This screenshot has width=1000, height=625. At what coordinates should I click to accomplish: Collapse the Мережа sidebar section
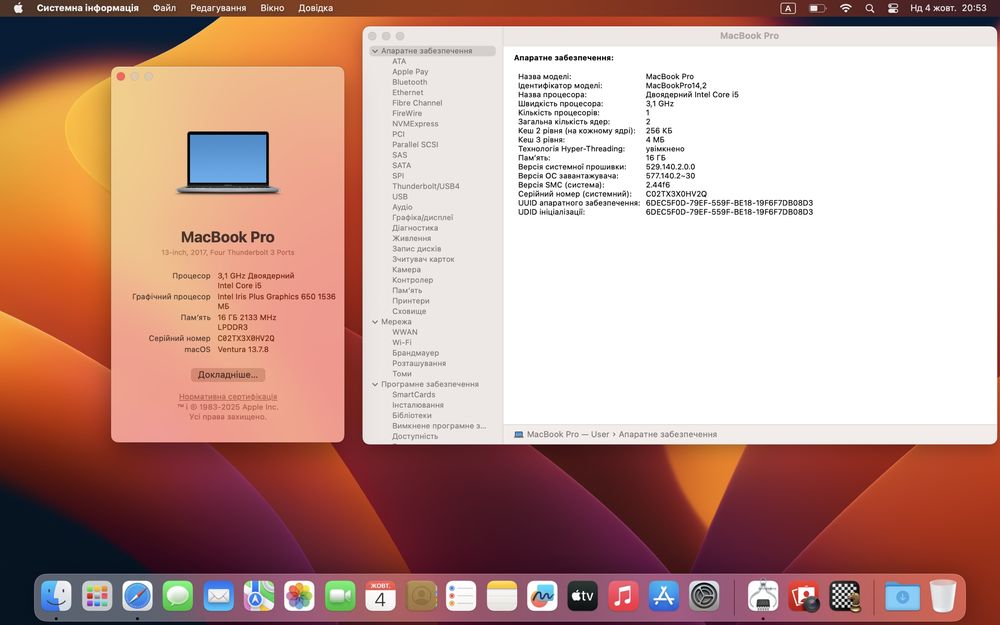(x=375, y=322)
